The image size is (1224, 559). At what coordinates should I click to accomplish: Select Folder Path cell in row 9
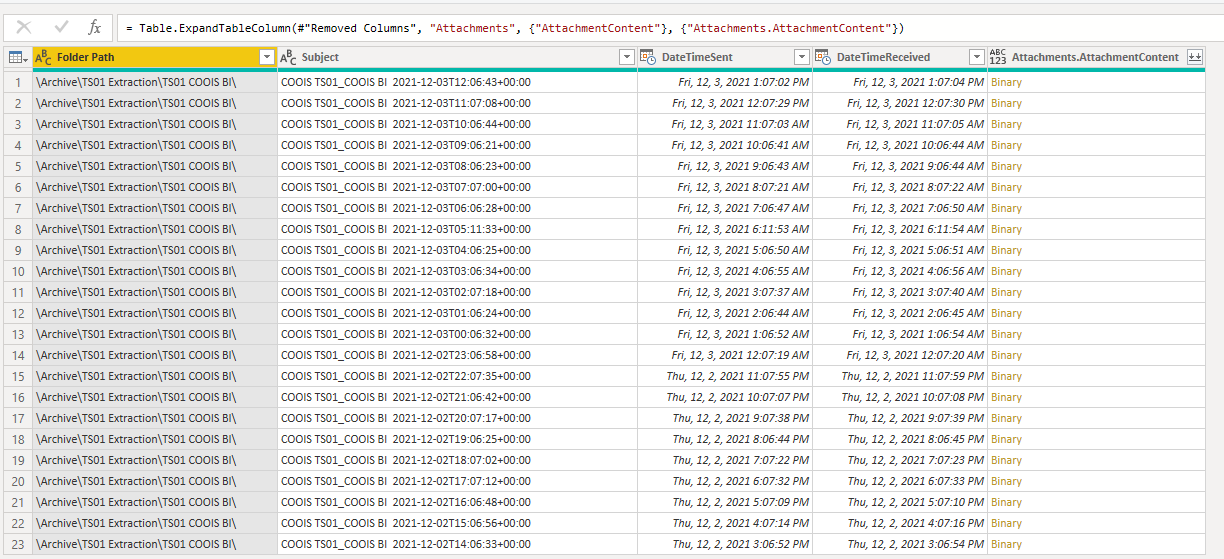[x=155, y=251]
